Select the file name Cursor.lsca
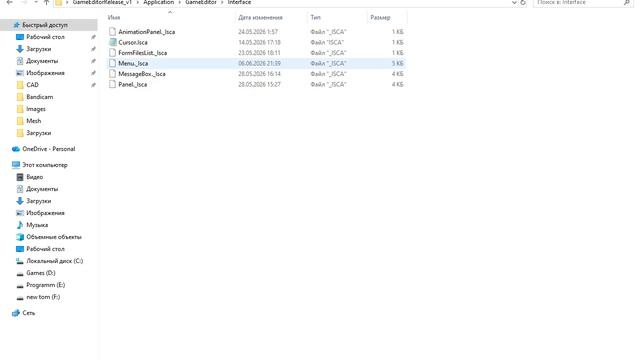This screenshot has height=360, width=640. point(133,42)
